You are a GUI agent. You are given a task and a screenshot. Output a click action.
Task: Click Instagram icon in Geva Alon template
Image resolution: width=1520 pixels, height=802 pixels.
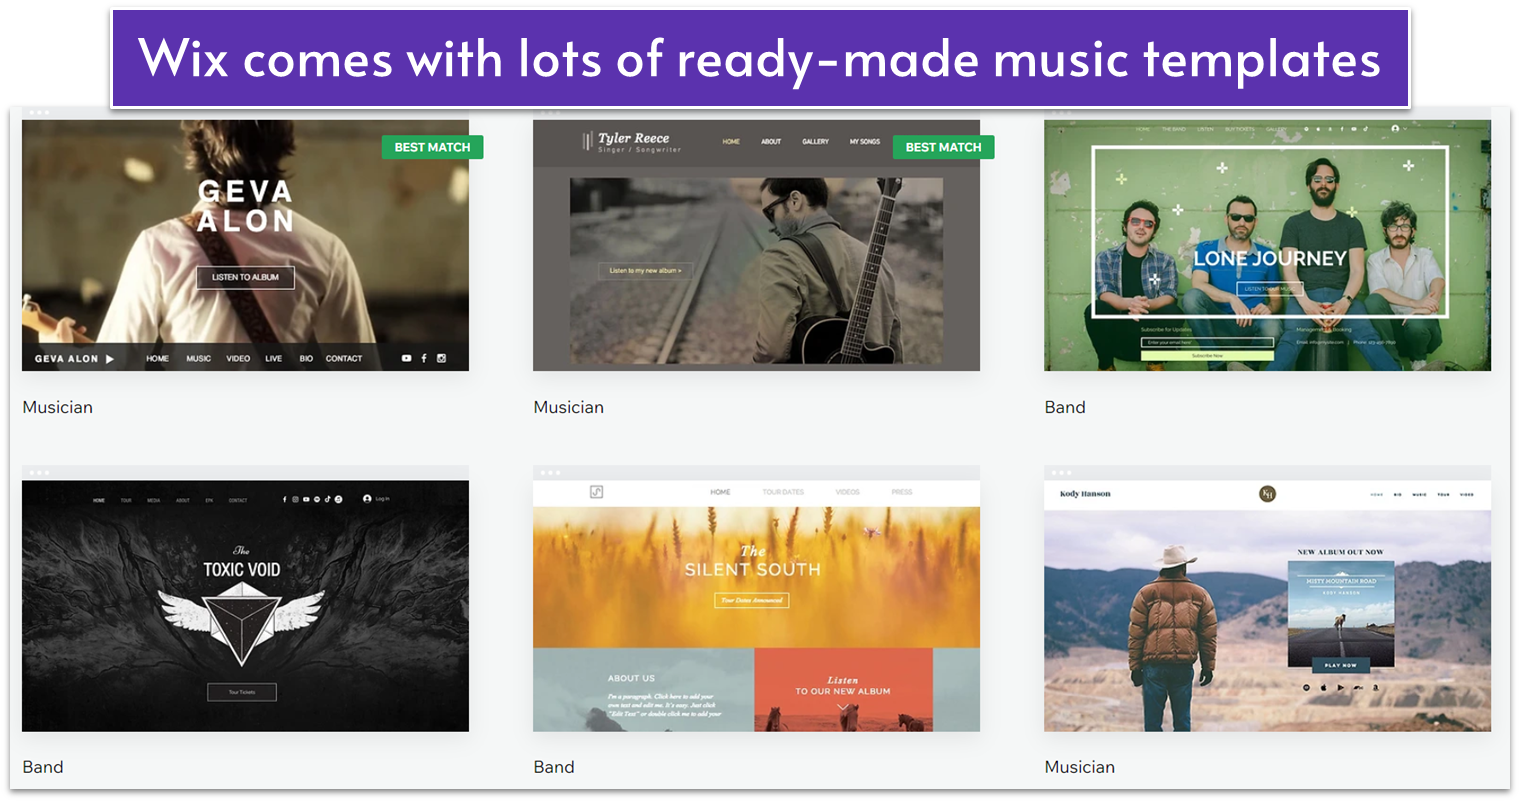point(441,358)
